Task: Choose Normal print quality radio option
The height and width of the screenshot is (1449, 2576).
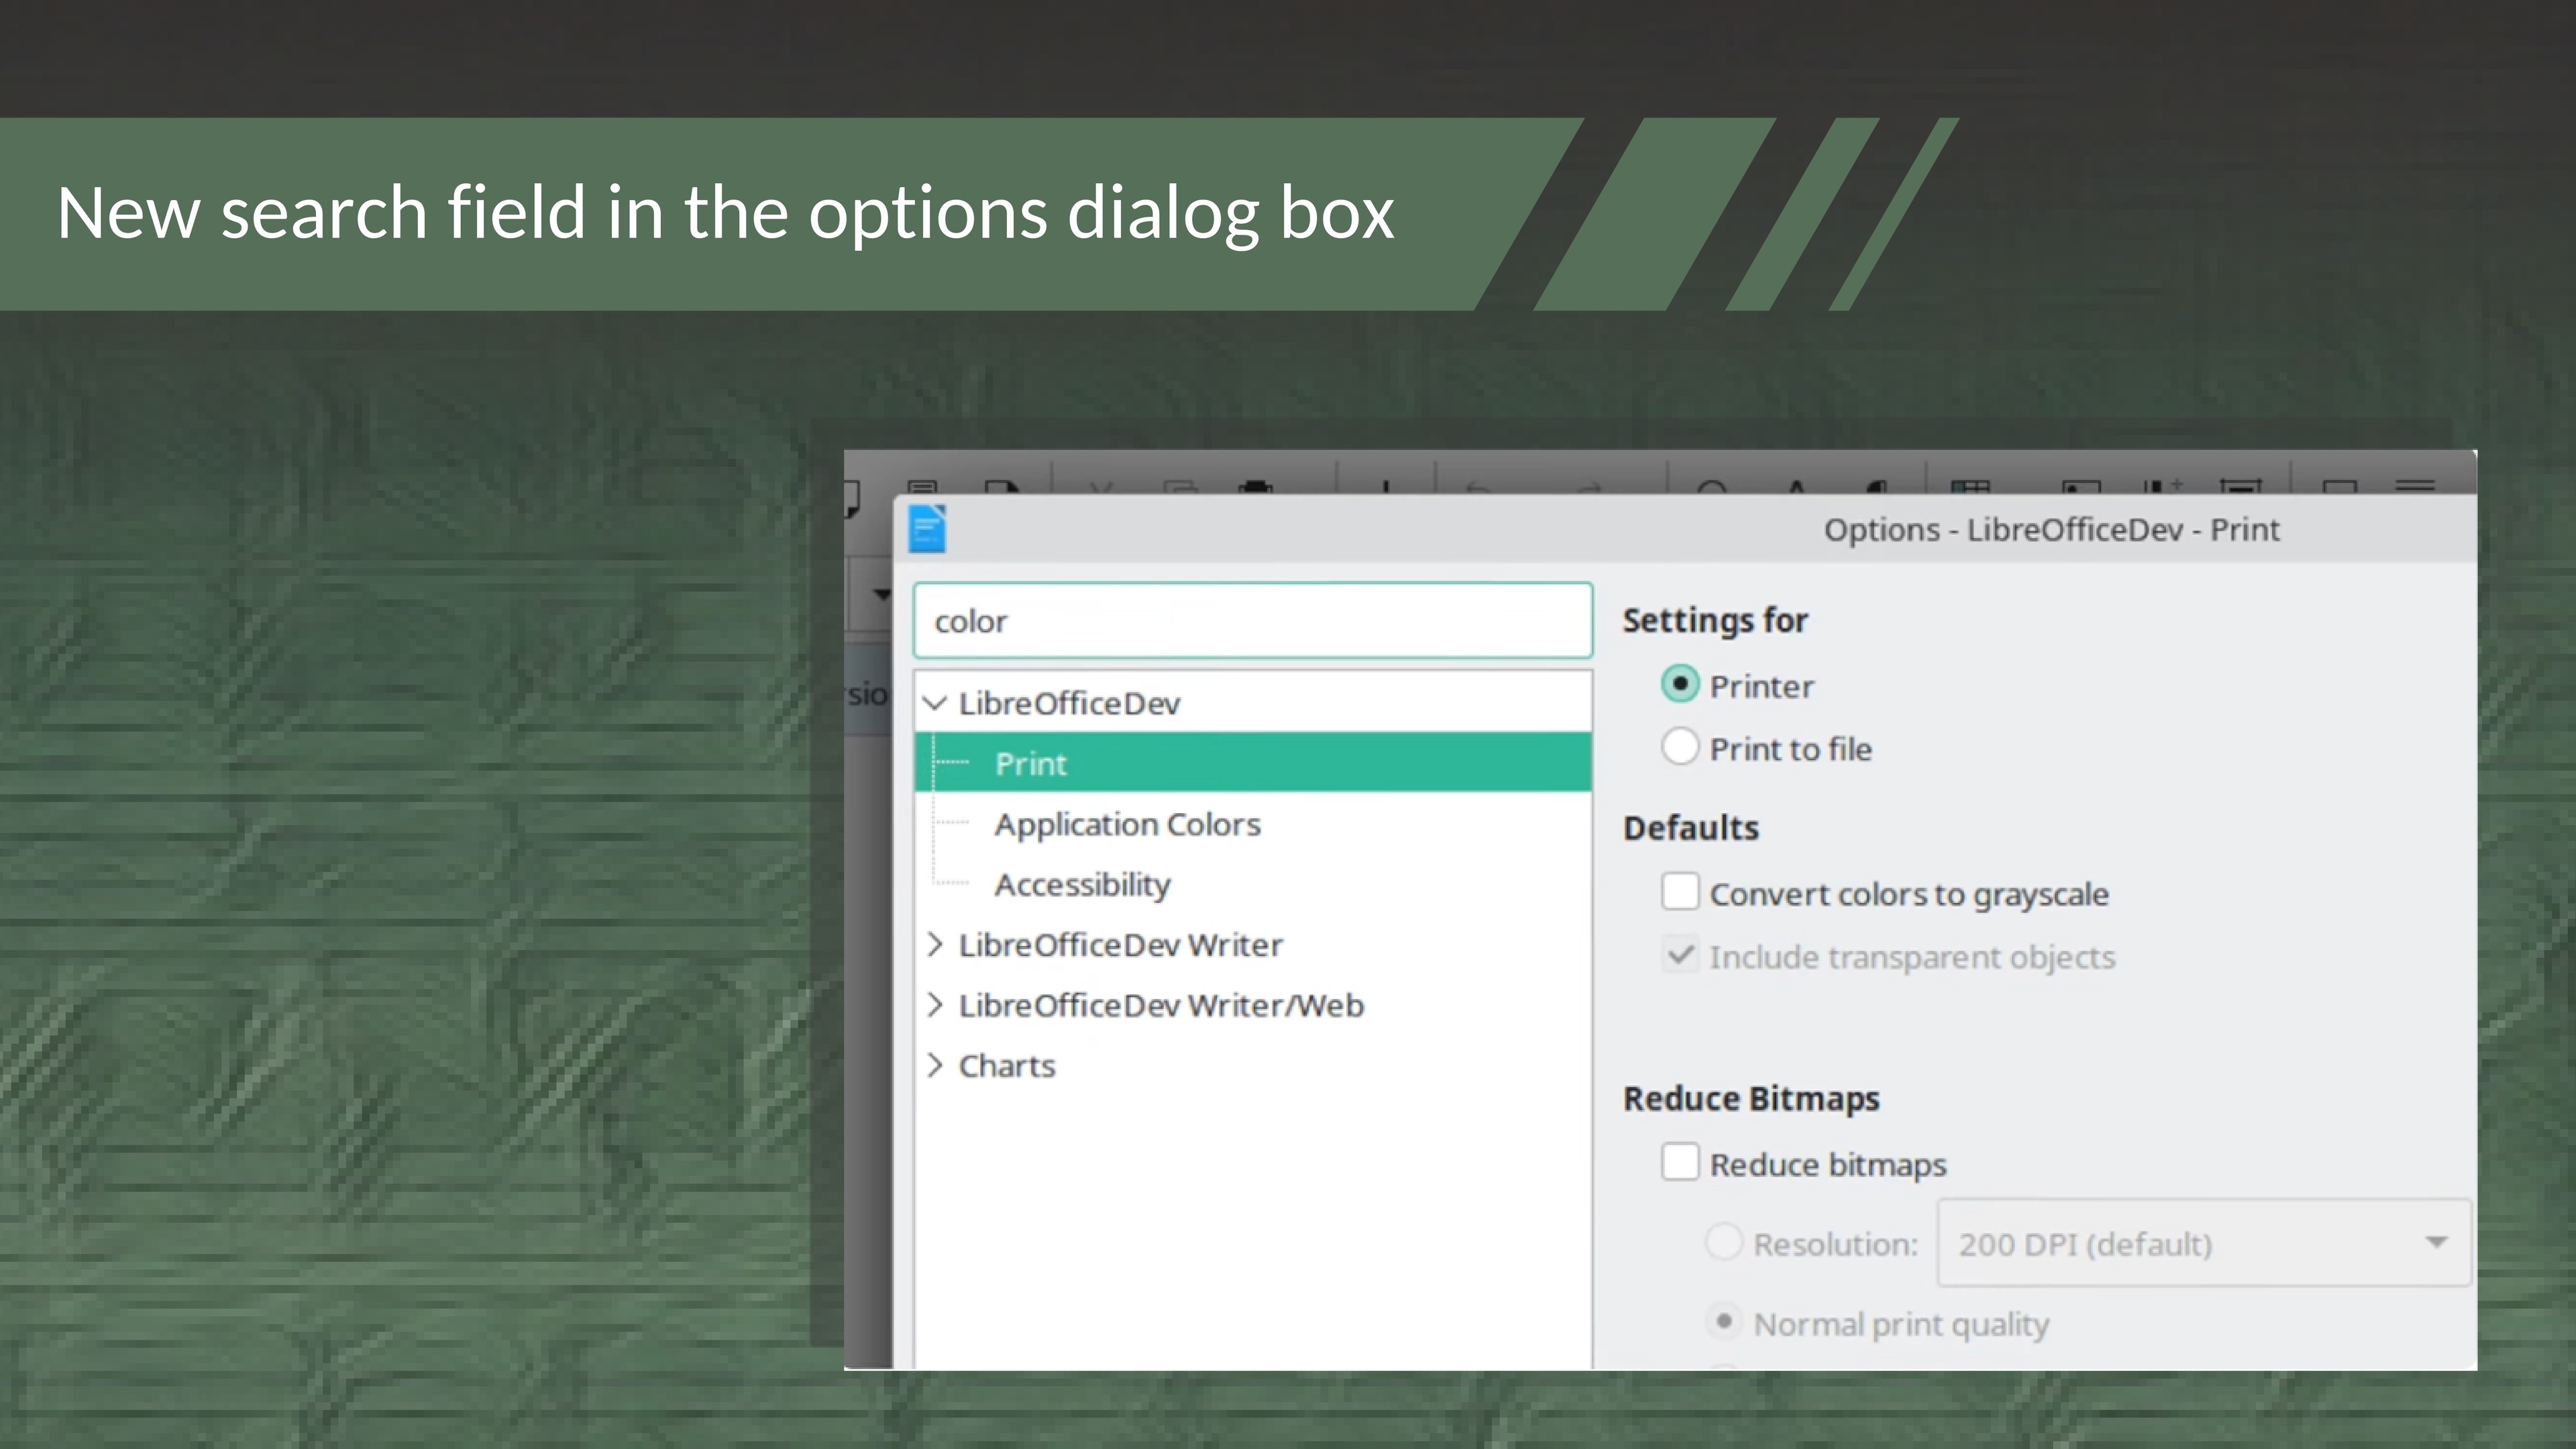Action: (1723, 1322)
